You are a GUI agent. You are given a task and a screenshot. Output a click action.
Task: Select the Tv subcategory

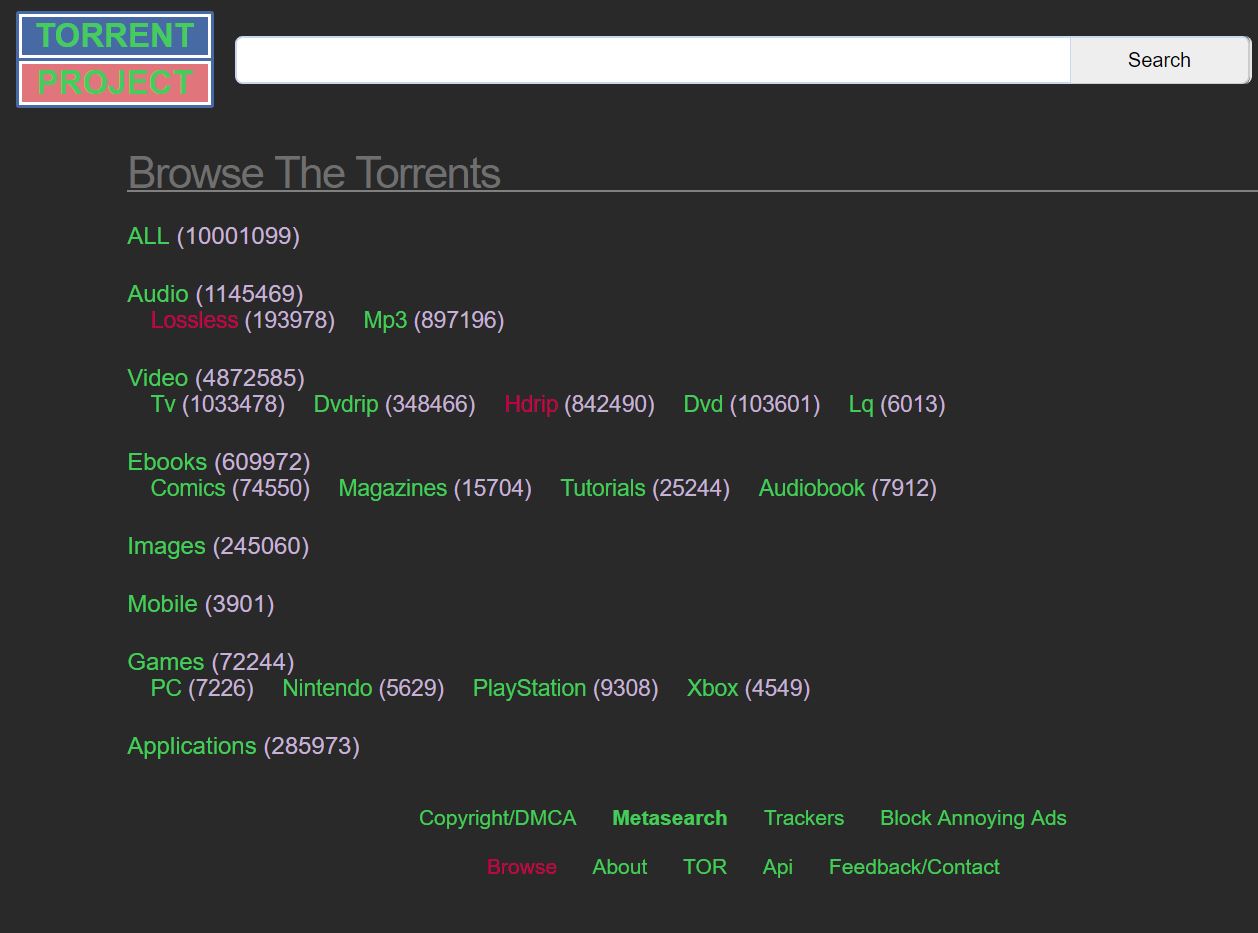pos(162,404)
